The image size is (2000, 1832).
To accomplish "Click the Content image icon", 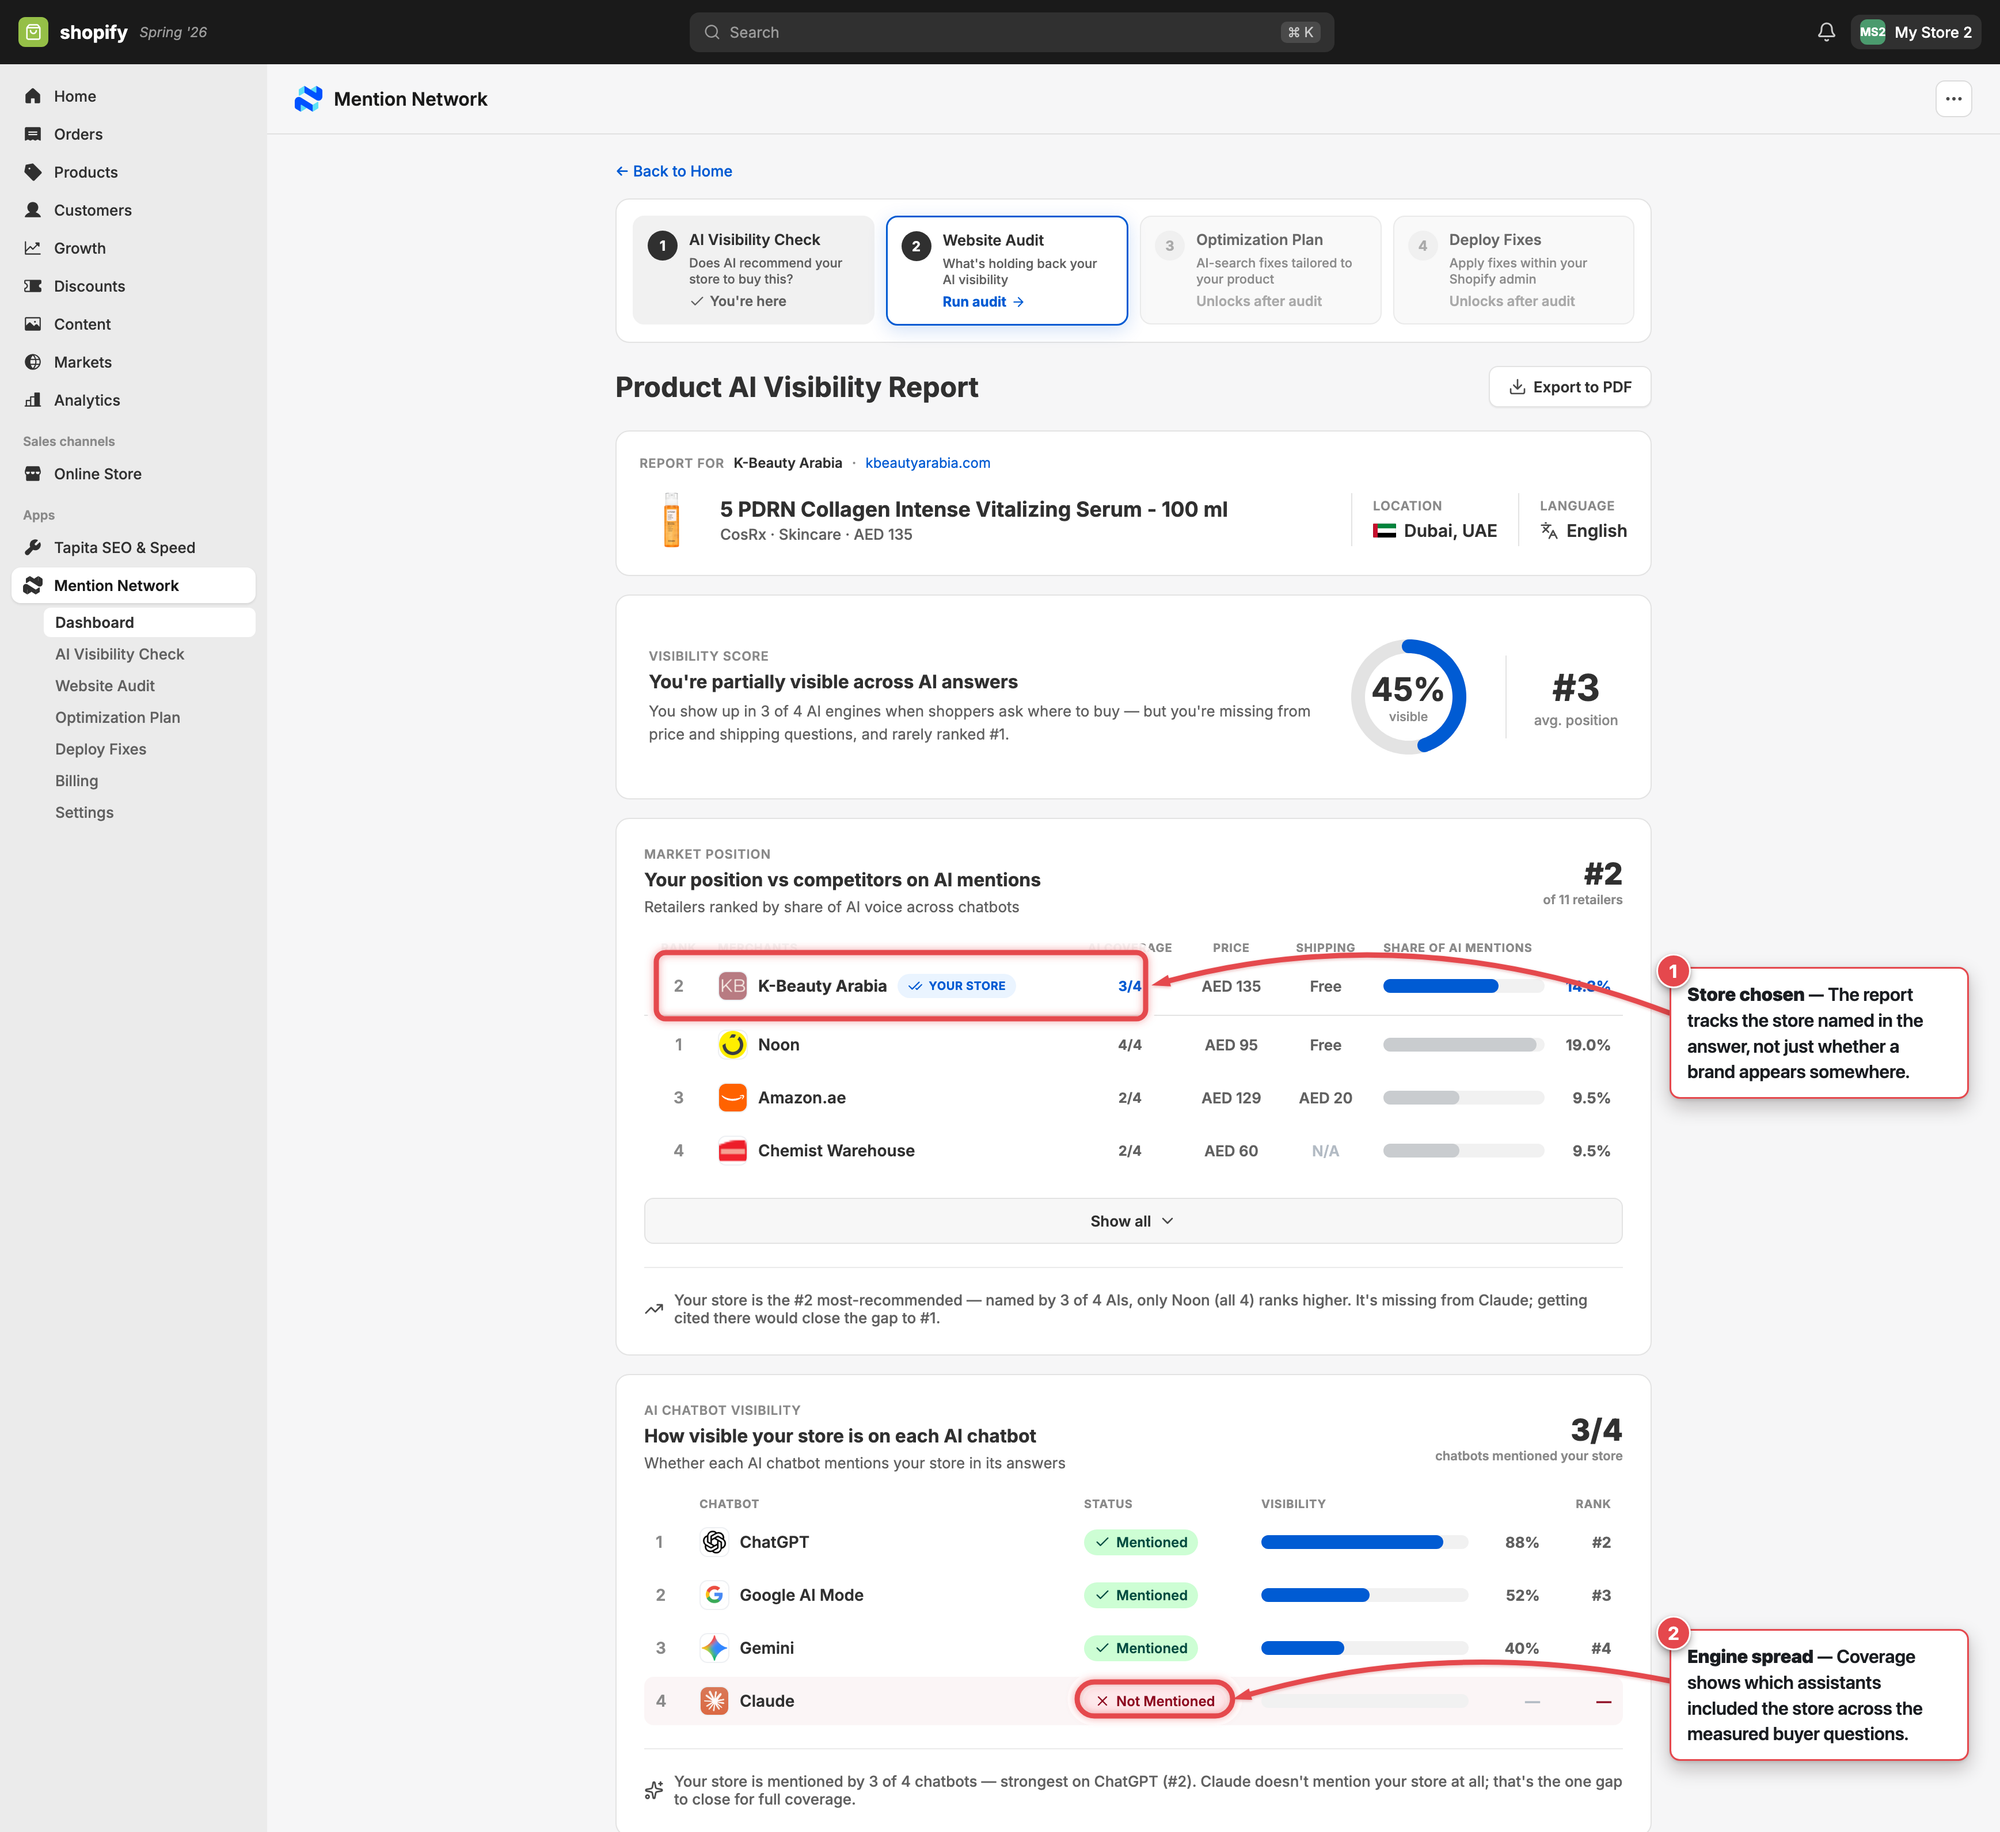I will [x=33, y=324].
